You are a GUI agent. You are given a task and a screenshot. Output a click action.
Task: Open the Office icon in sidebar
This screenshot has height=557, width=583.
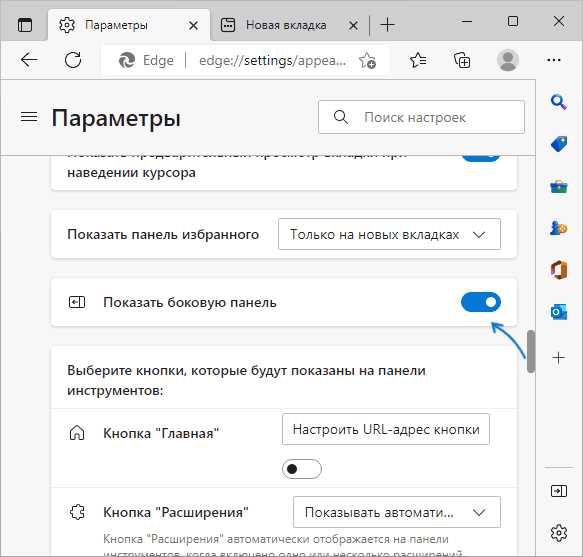tap(558, 270)
